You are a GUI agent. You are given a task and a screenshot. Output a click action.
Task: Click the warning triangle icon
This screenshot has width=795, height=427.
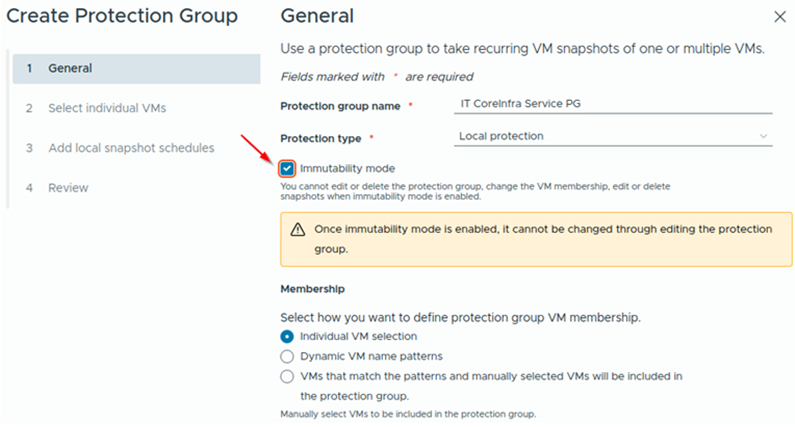pyautogui.click(x=298, y=229)
